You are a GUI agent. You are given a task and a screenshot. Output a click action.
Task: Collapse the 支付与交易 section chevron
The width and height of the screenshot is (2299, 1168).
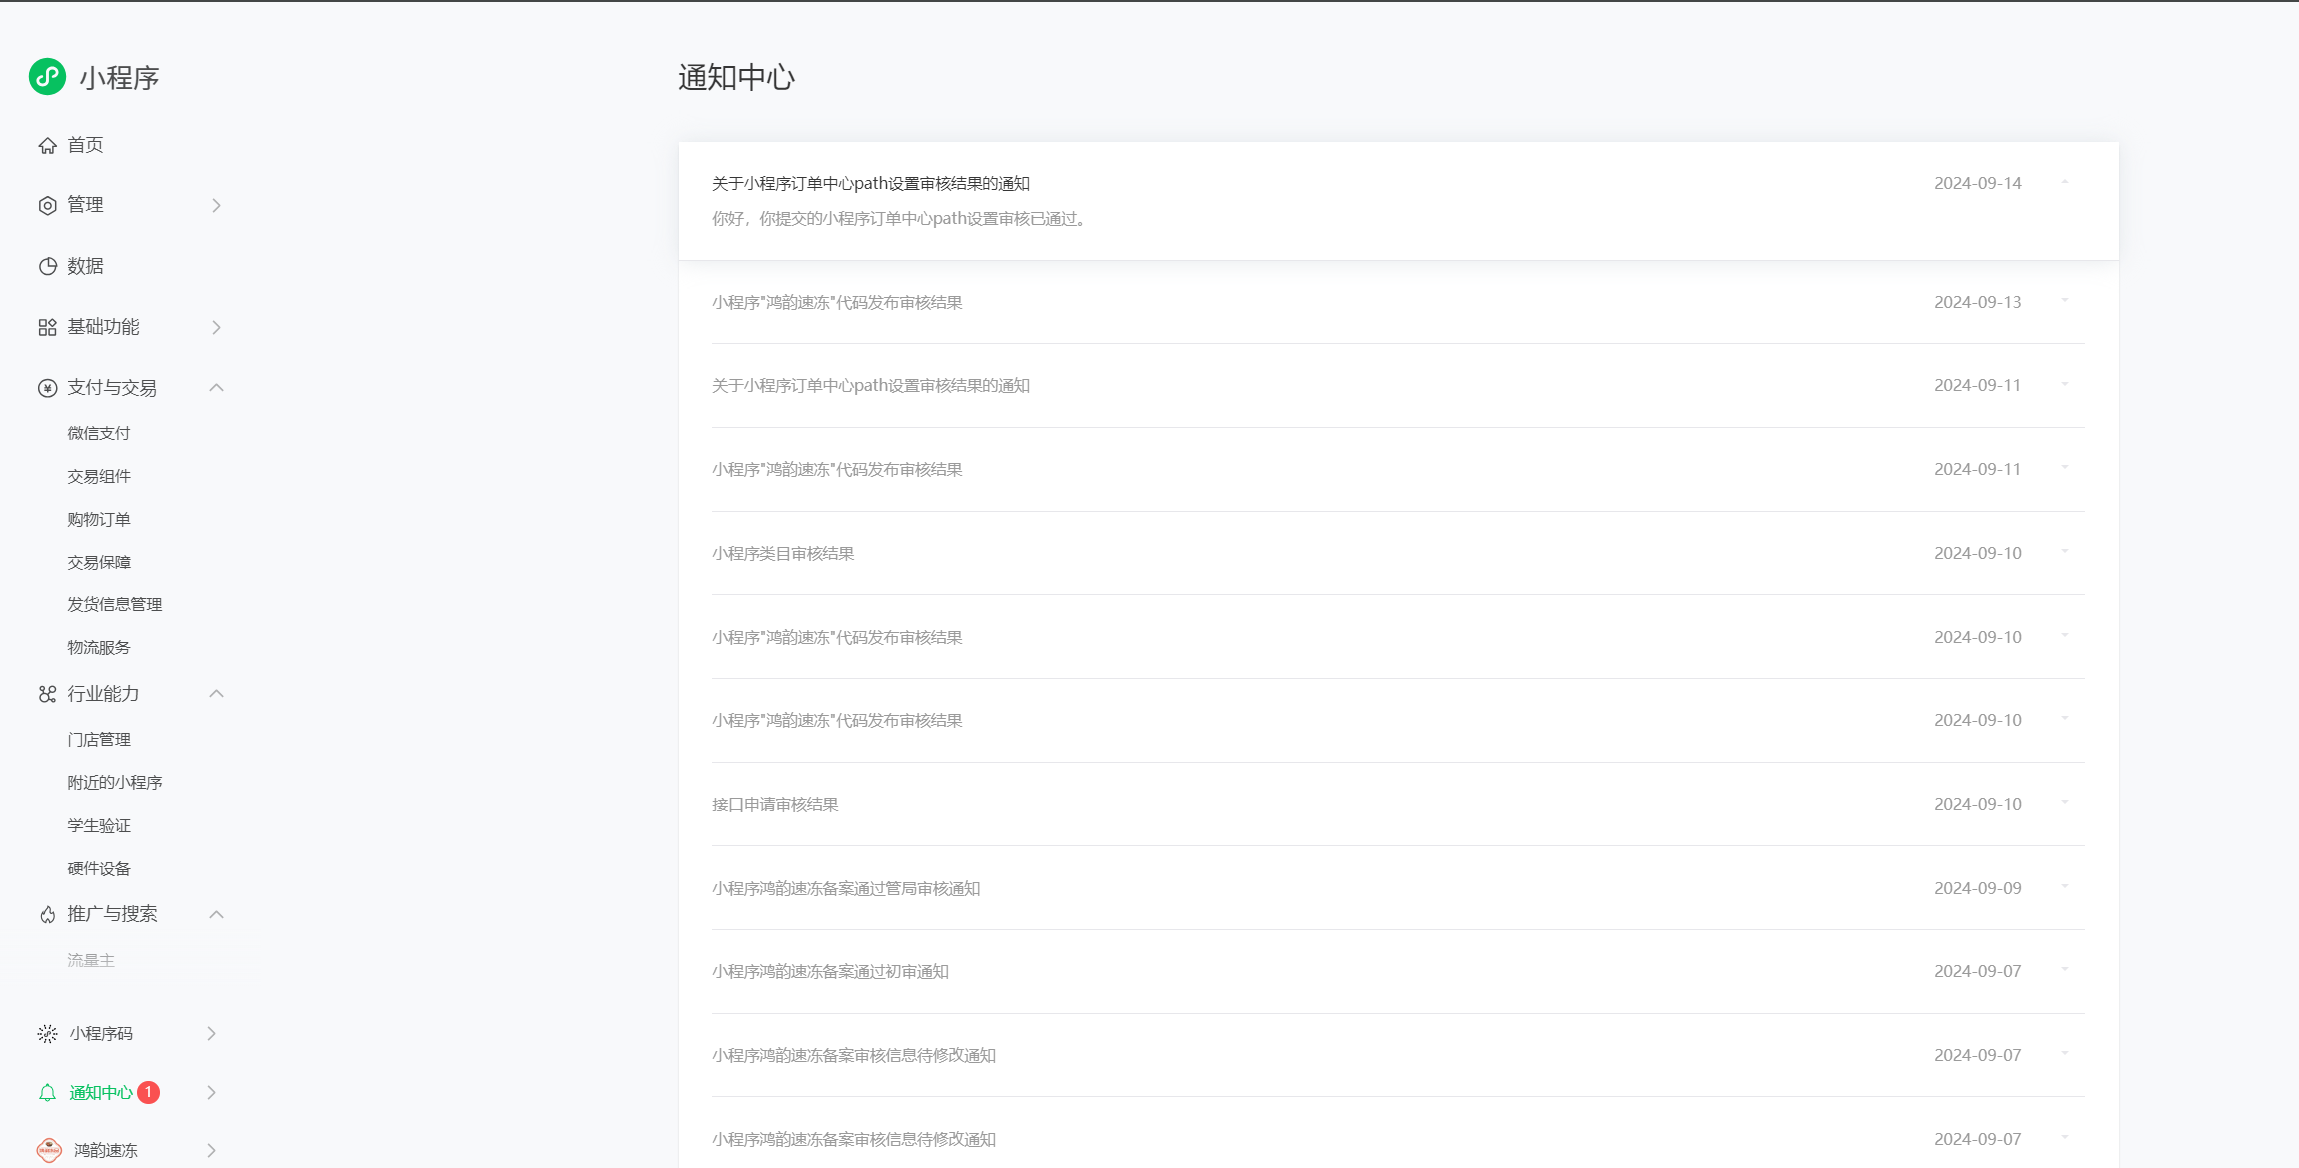click(216, 387)
